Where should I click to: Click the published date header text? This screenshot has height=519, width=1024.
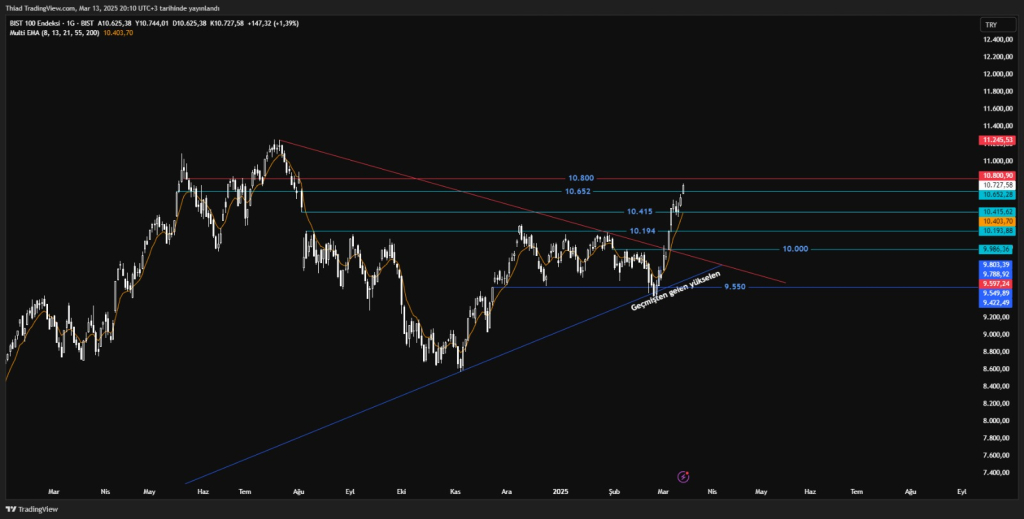click(x=111, y=8)
